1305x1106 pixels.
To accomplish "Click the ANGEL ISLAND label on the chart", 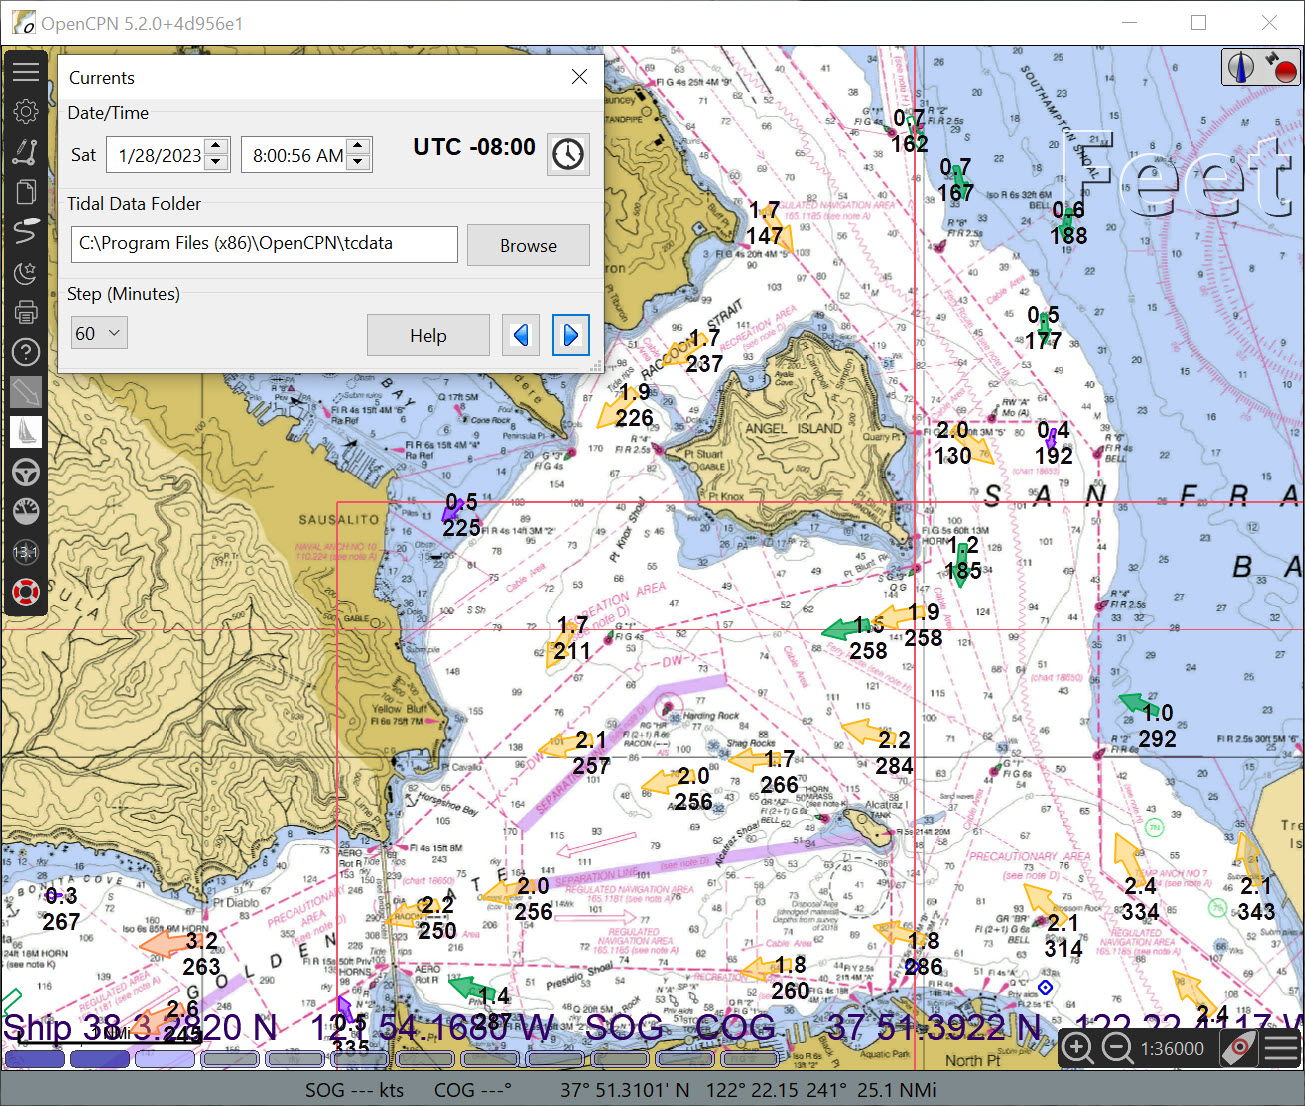I will tap(794, 428).
